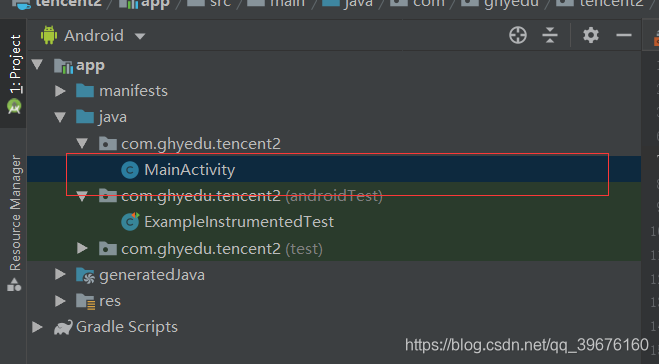The width and height of the screenshot is (659, 364).
Task: Click the (test) package folder icon
Action: (108, 248)
